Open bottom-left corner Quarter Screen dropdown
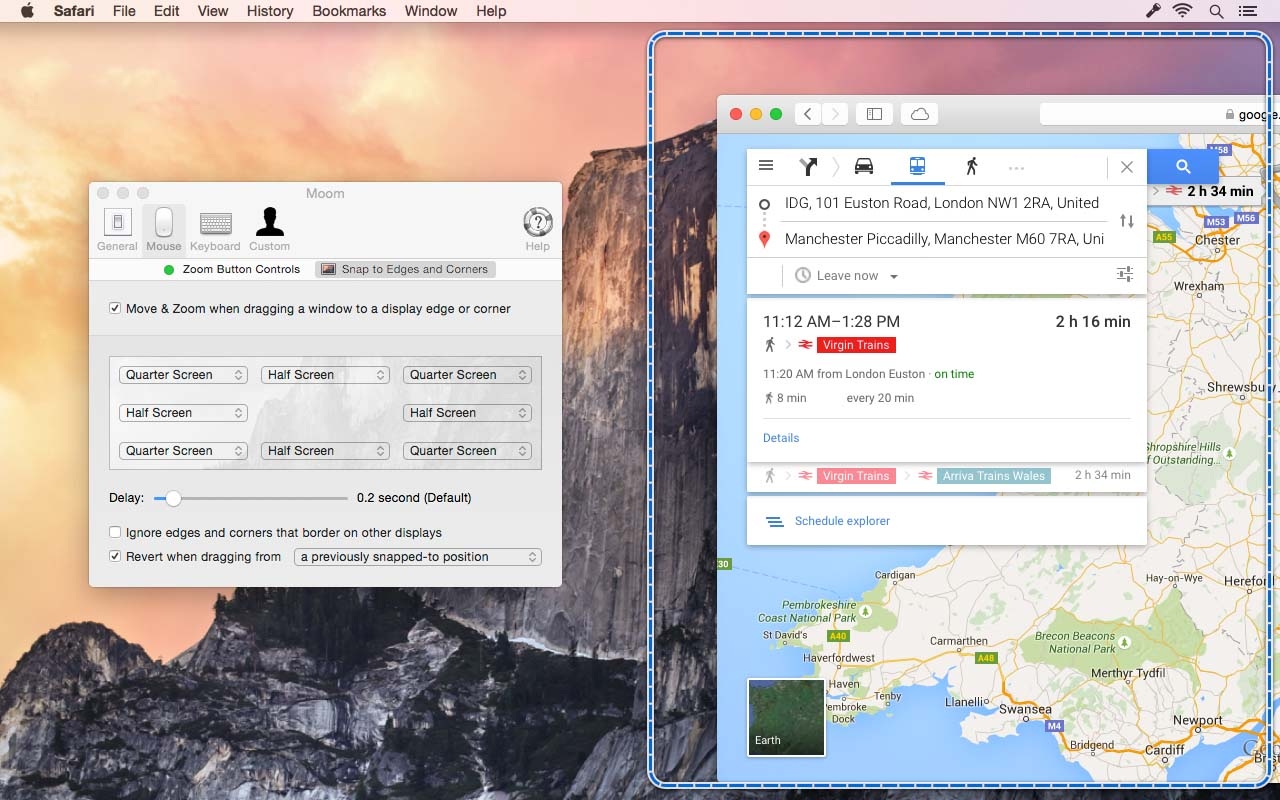 [183, 451]
